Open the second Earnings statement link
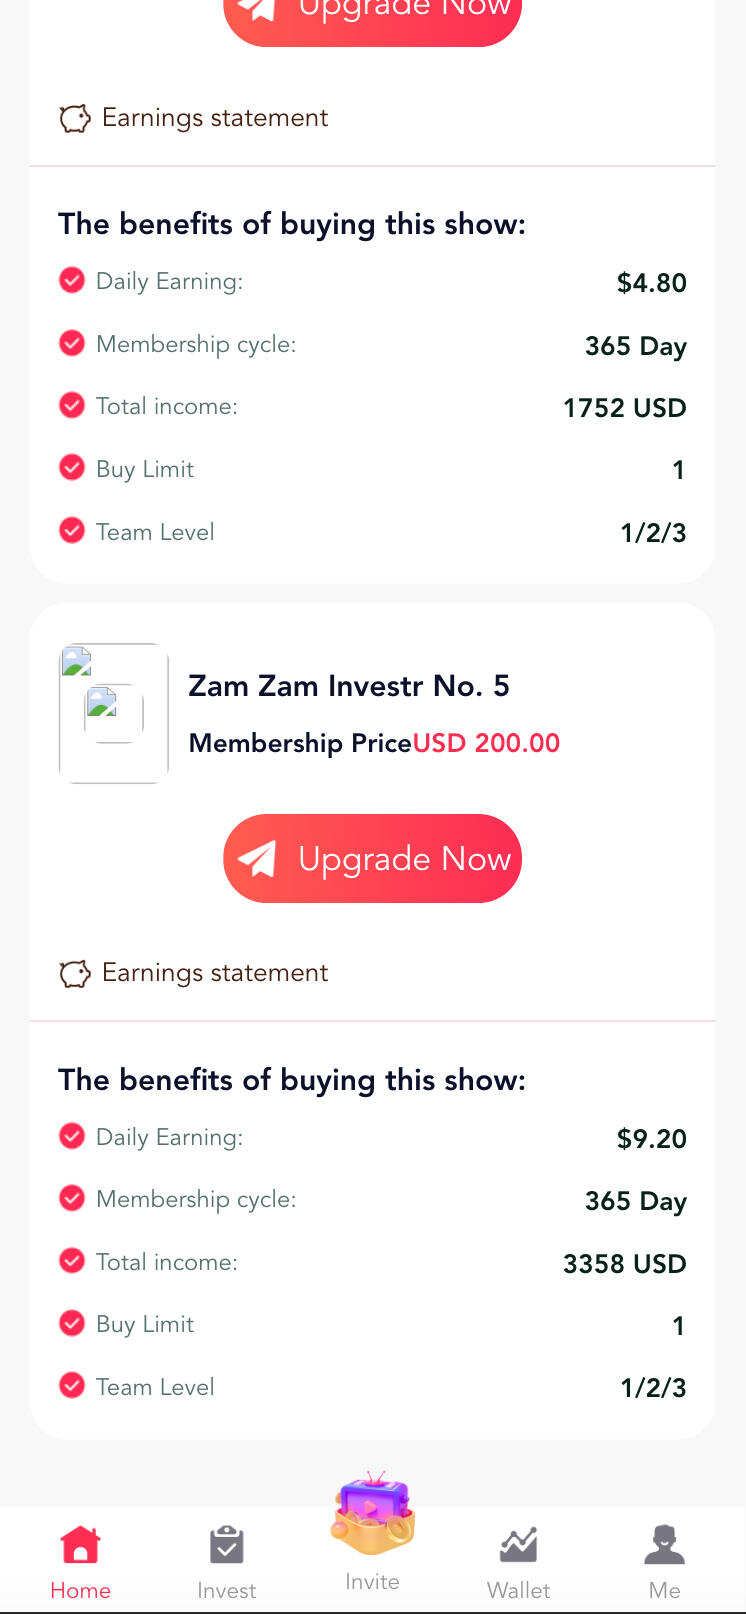 [213, 972]
